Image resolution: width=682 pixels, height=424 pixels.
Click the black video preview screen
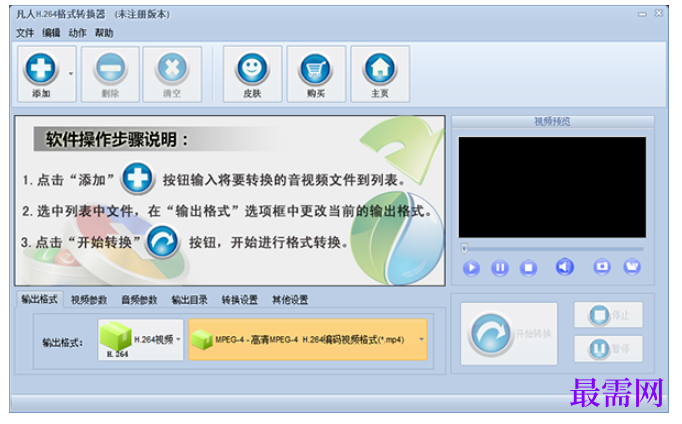click(552, 187)
